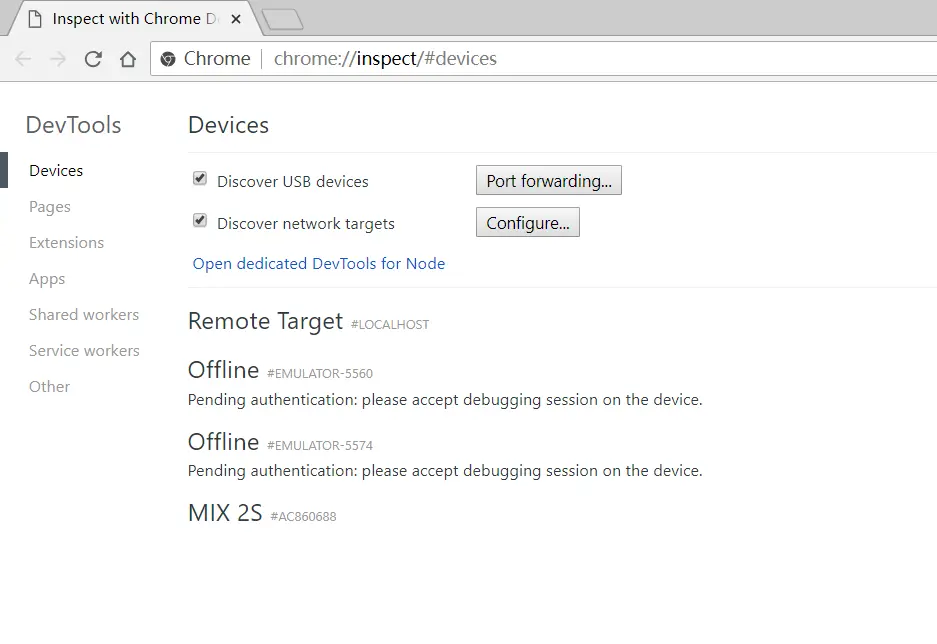
Task: Open Shared workers section
Action: coord(84,314)
